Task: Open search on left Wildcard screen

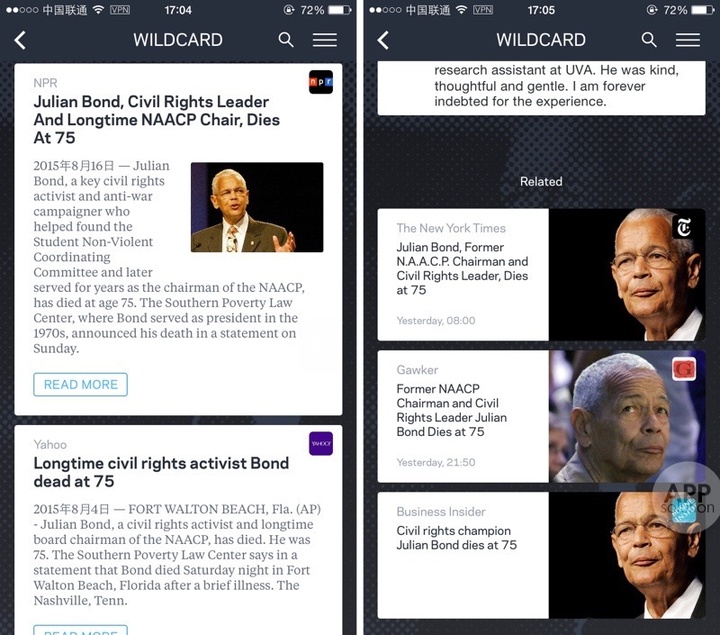Action: (286, 40)
